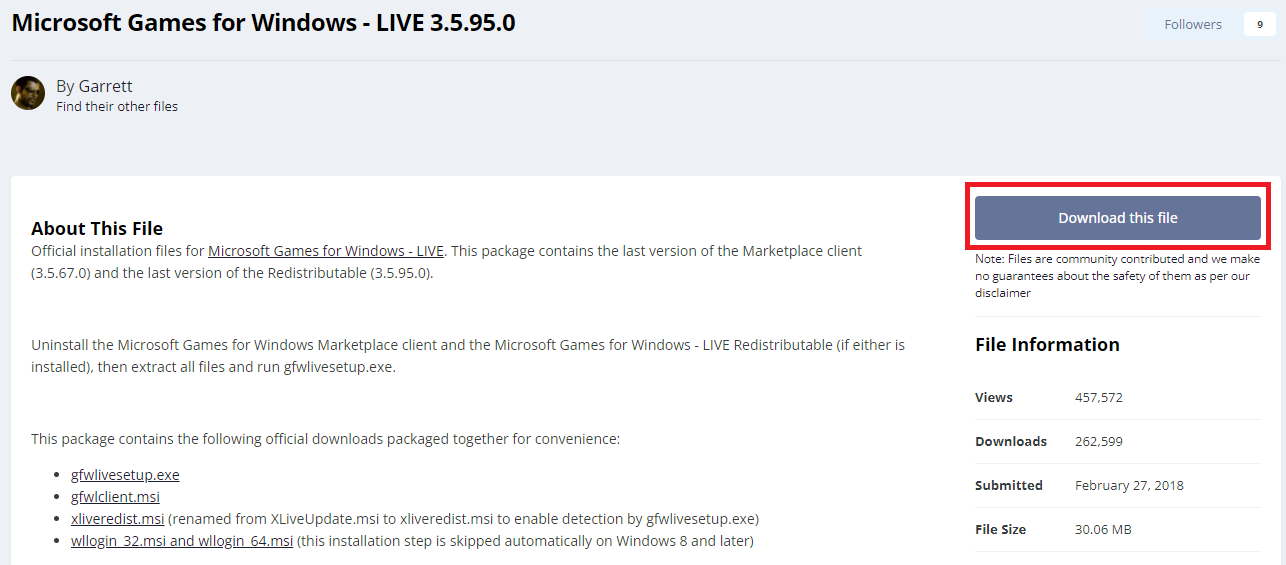Click the Downloads label in File Information
Viewport: 1286px width, 565px height.
[1011, 441]
